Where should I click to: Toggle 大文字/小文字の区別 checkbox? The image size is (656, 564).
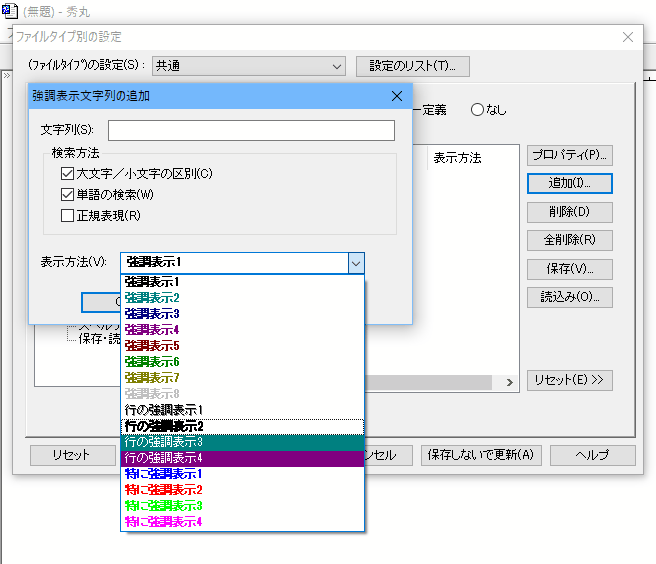click(67, 173)
